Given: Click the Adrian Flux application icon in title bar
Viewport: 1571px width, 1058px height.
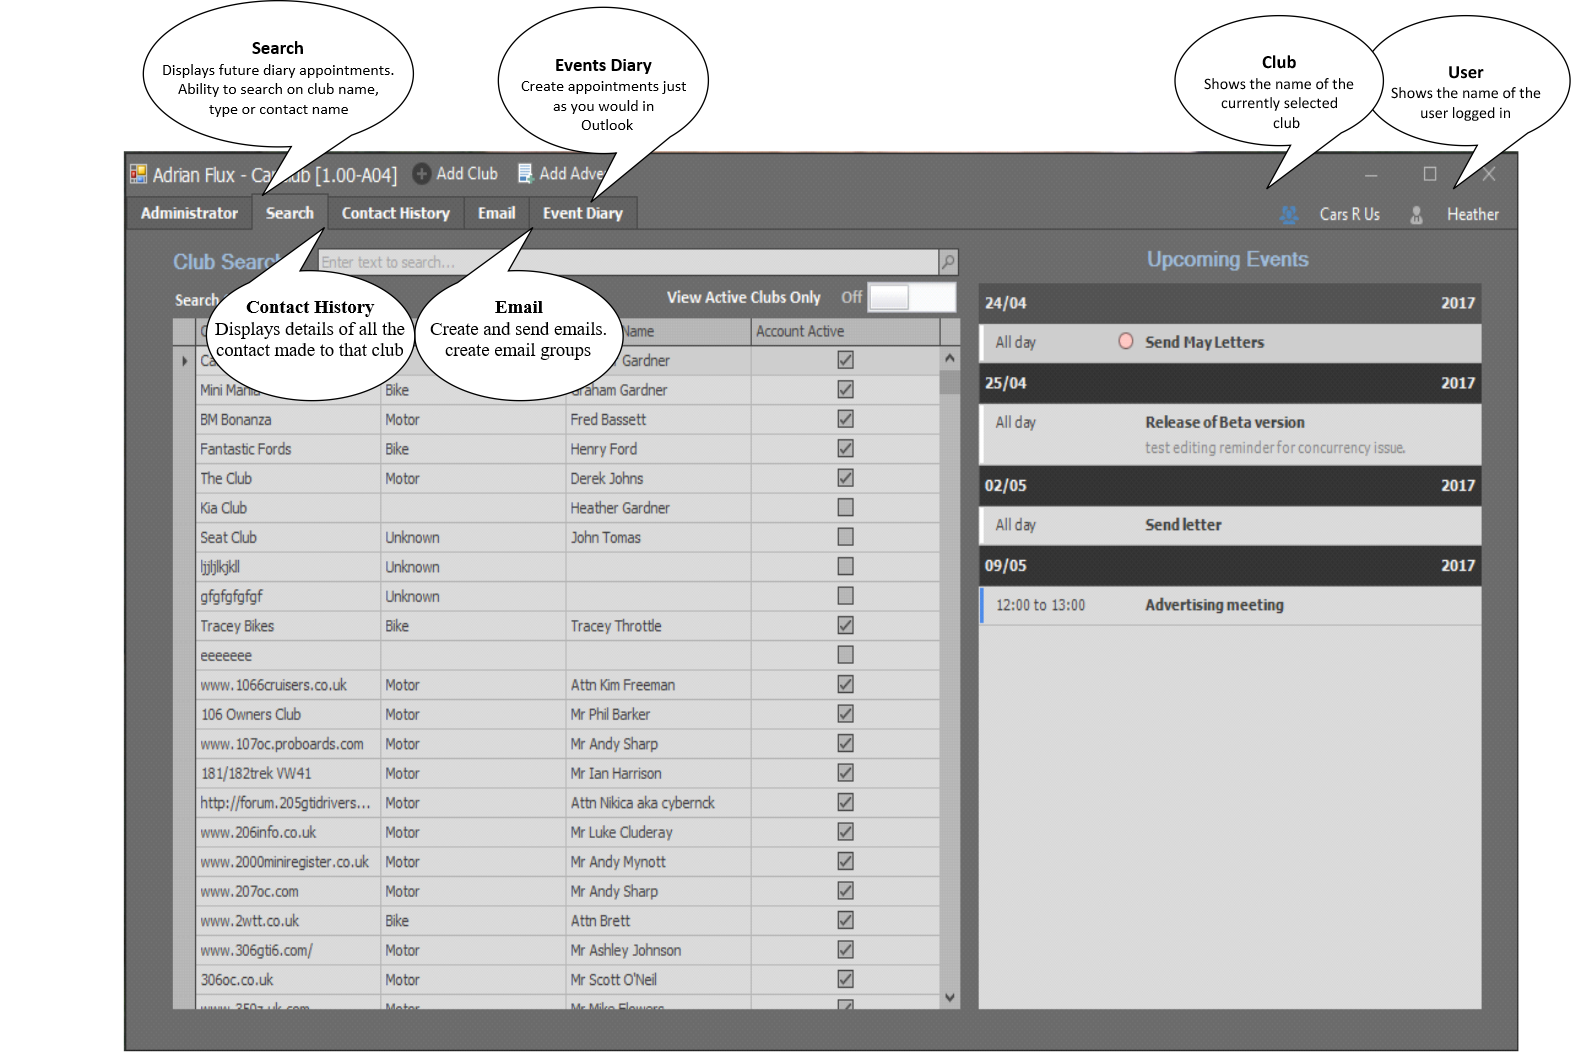Looking at the screenshot, I should pos(138,175).
